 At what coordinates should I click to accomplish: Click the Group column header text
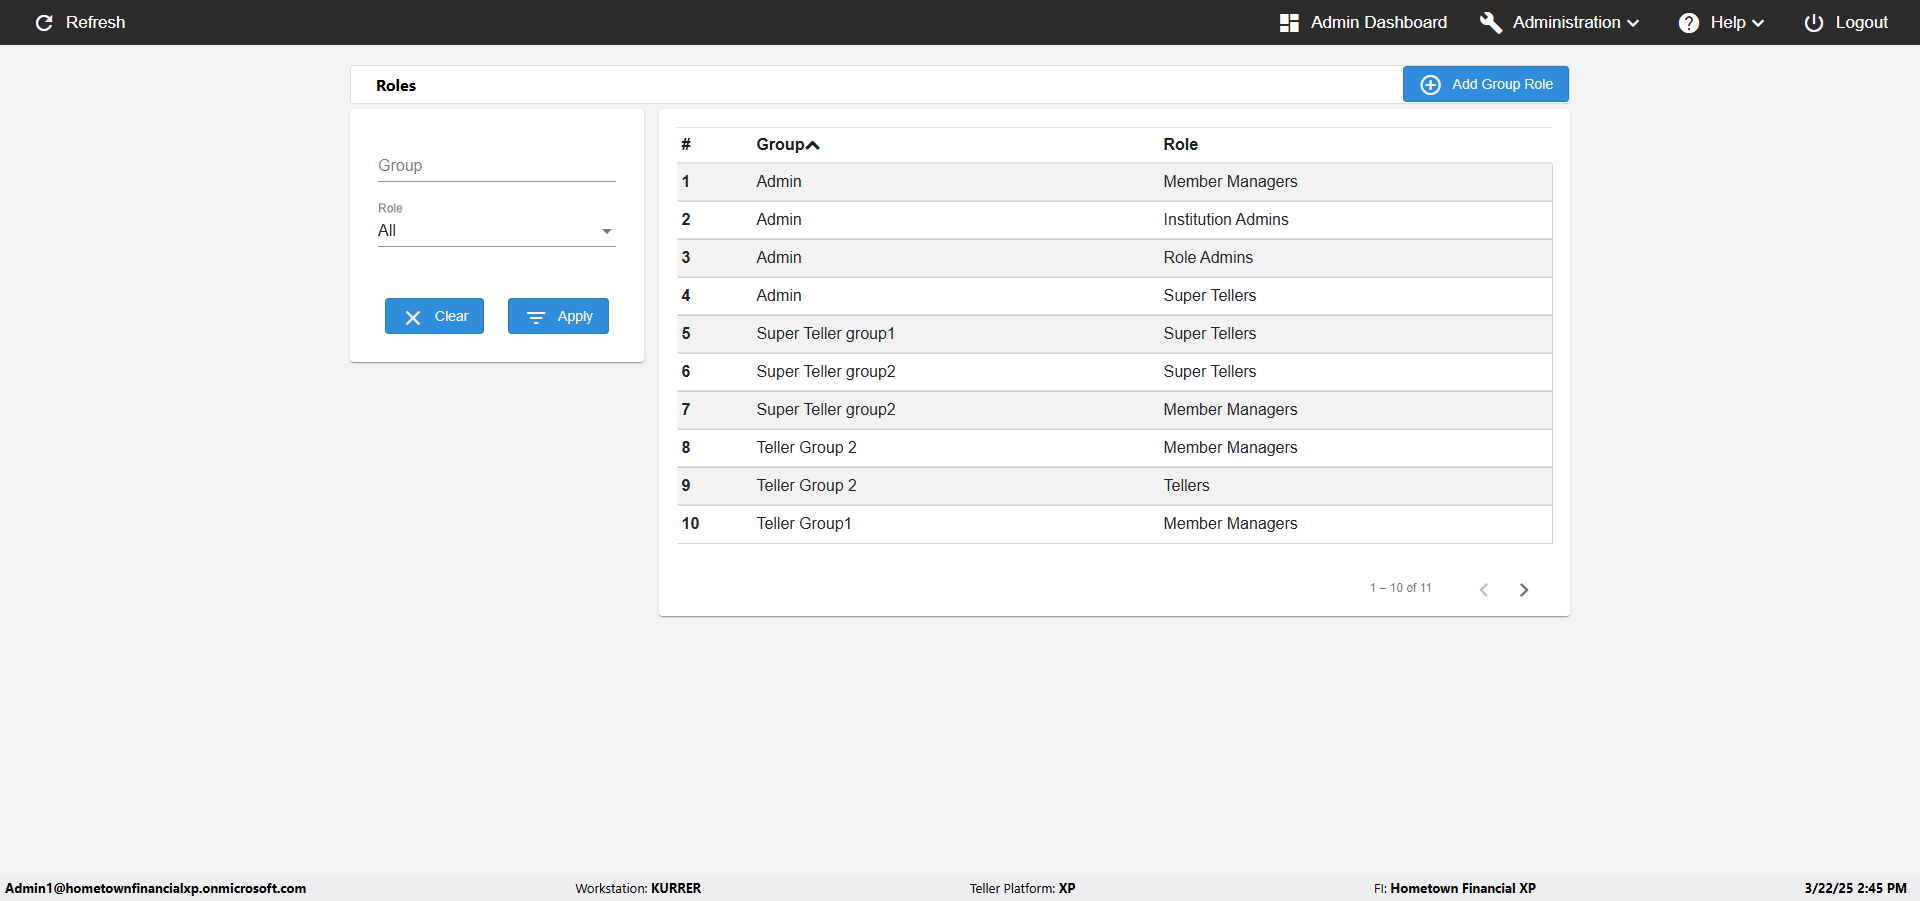click(x=780, y=144)
